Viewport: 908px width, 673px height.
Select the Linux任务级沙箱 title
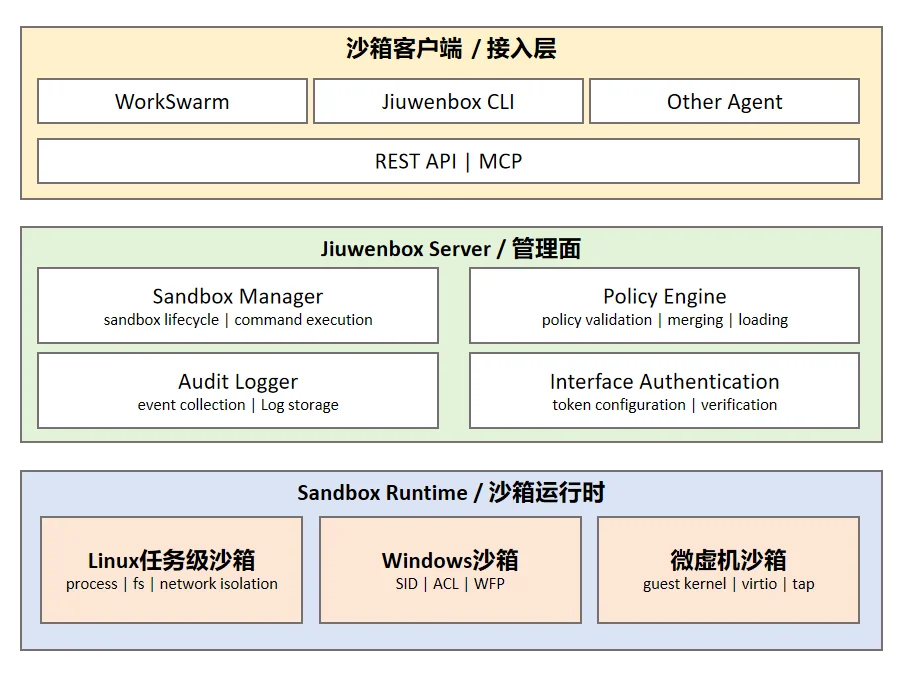[171, 561]
